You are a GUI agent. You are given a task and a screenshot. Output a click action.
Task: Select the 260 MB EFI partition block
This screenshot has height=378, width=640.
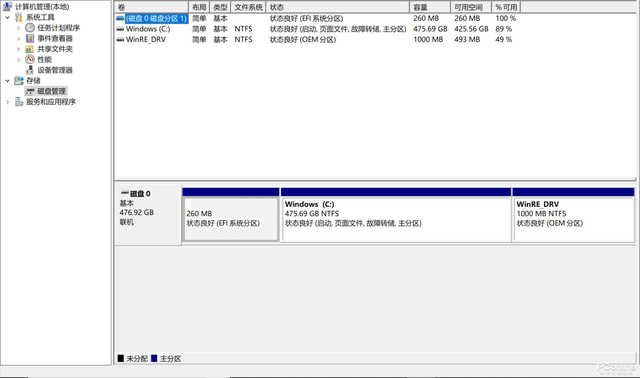coord(231,215)
